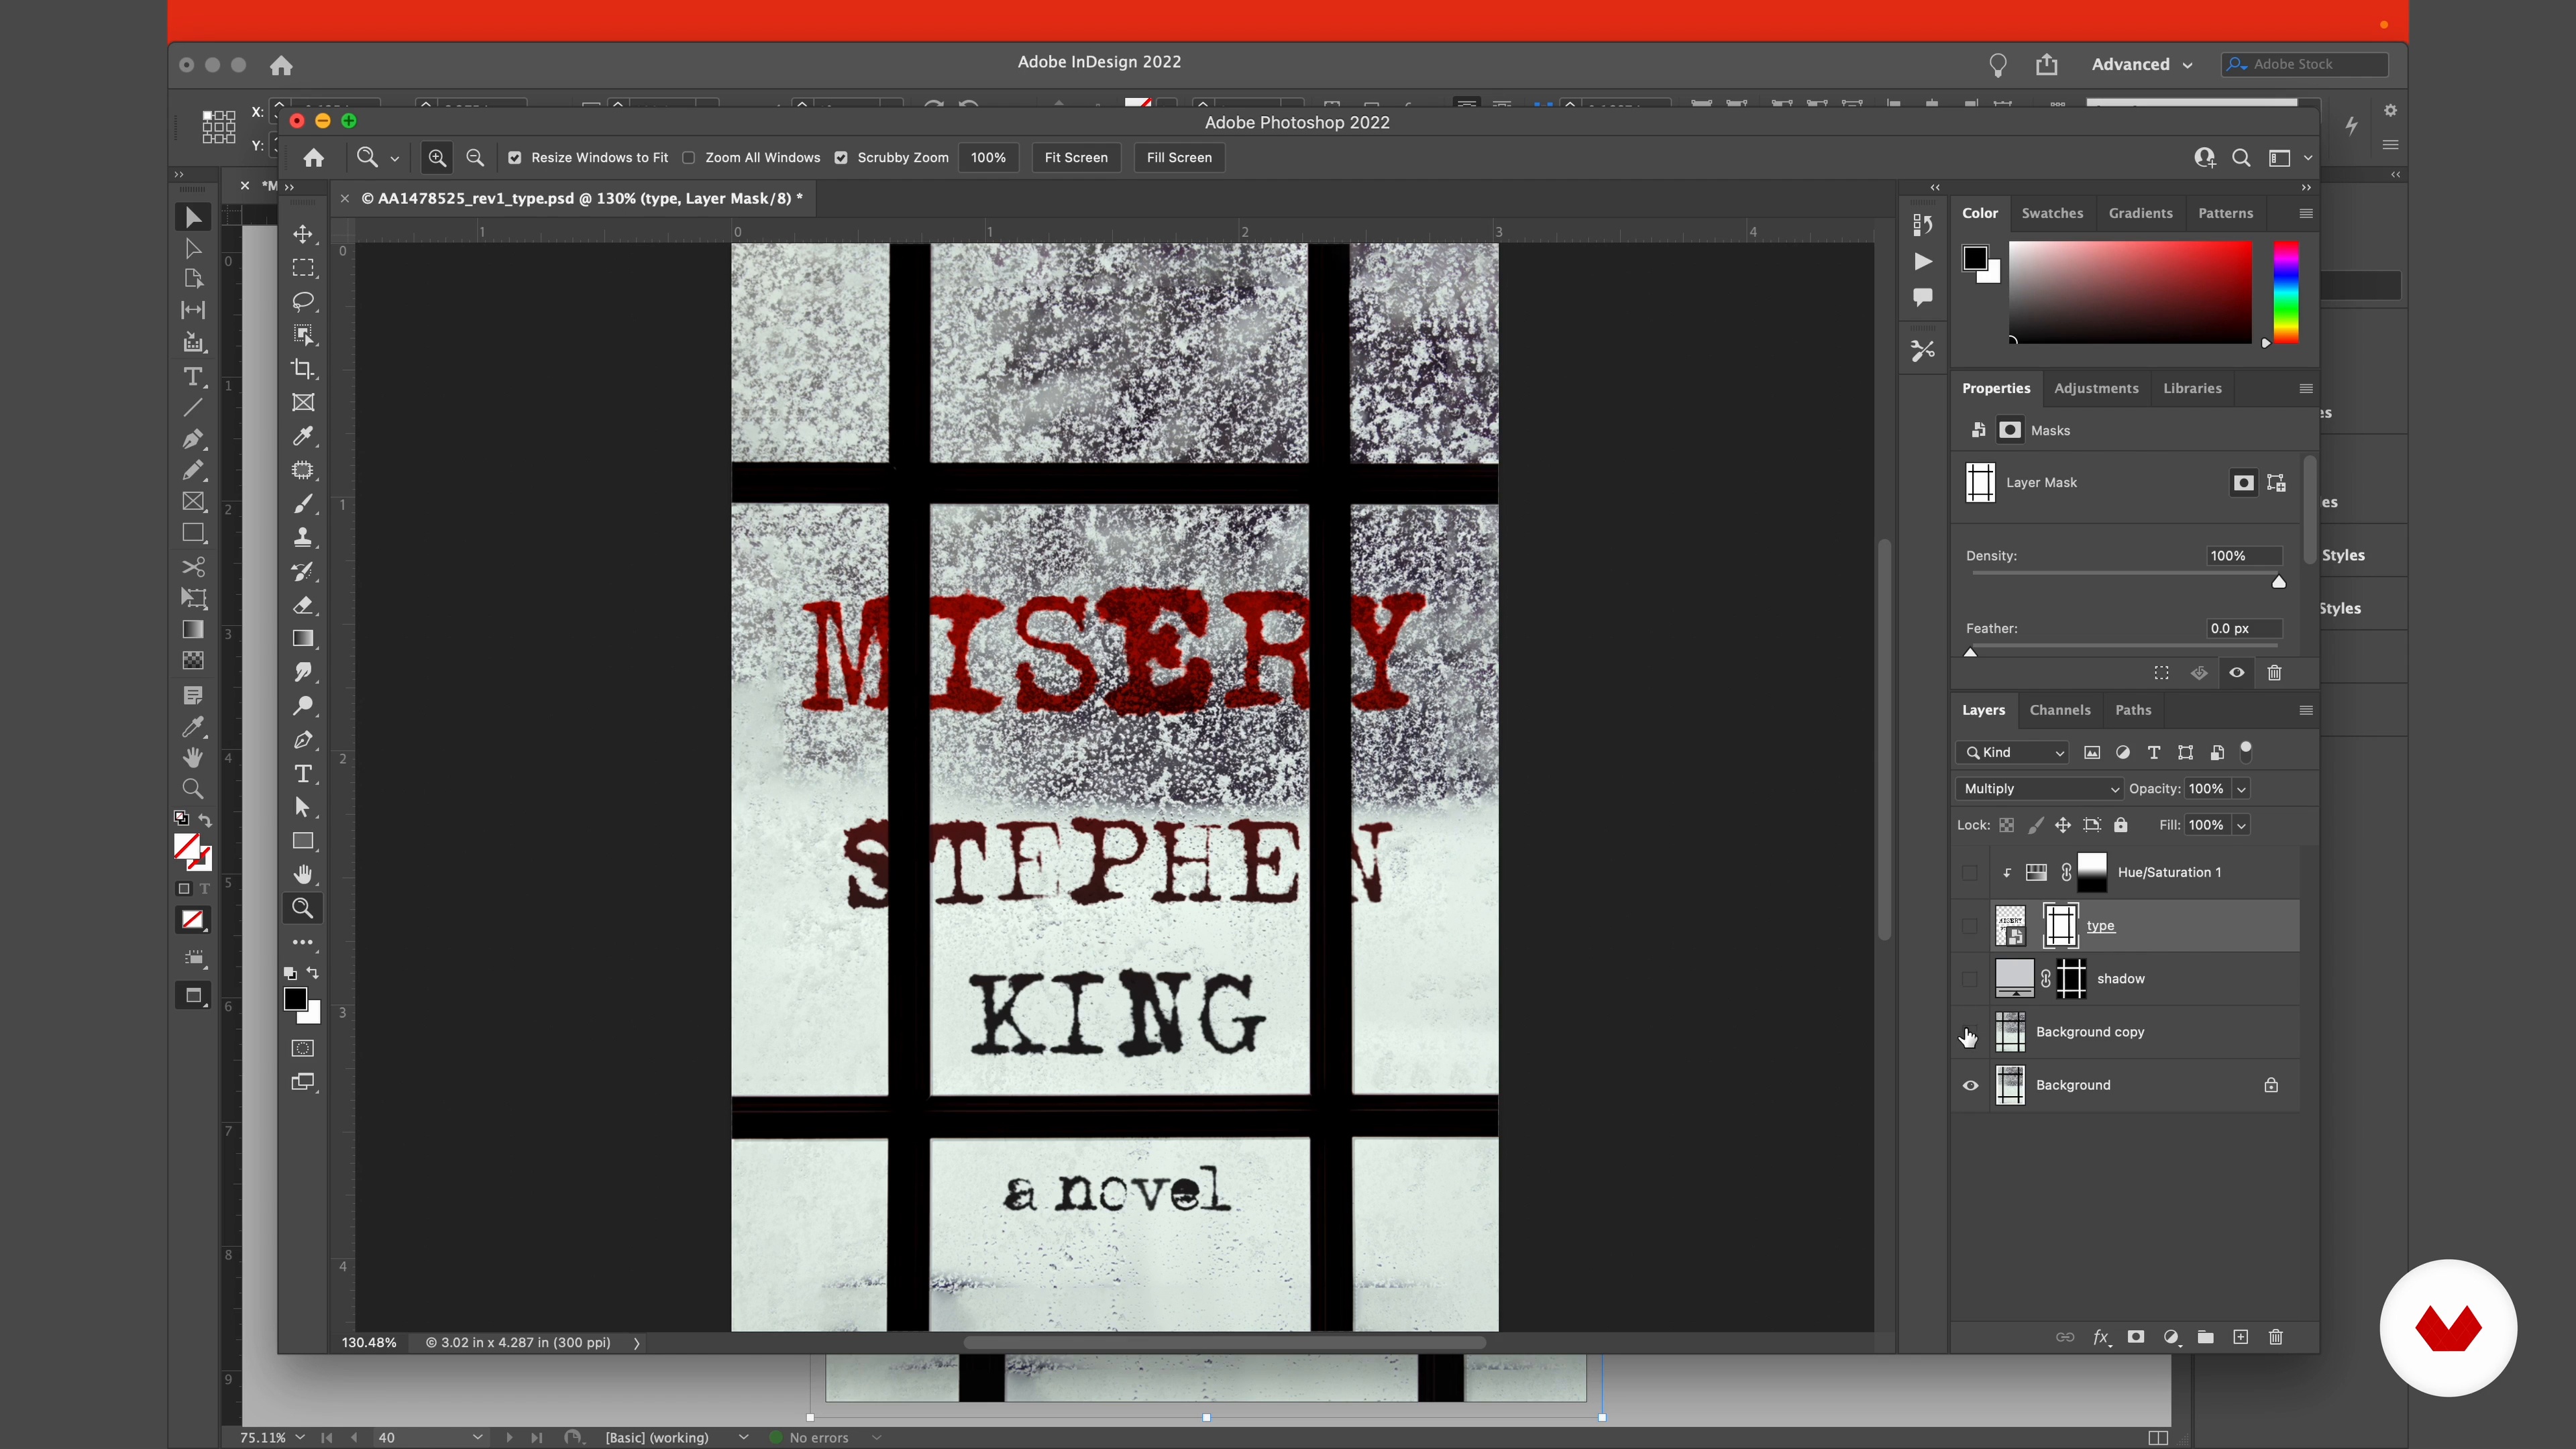Viewport: 2576px width, 1449px height.
Task: Hide the Background layer
Action: pyautogui.click(x=1970, y=1085)
